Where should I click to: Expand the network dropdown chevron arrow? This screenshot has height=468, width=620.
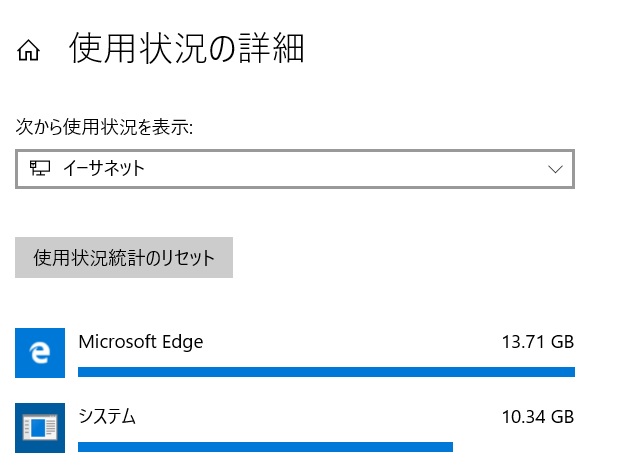555,170
